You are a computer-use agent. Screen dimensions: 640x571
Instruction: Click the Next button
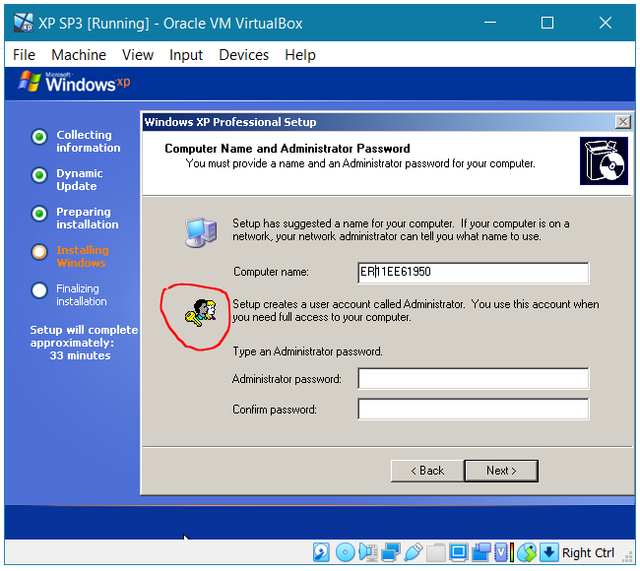501,471
